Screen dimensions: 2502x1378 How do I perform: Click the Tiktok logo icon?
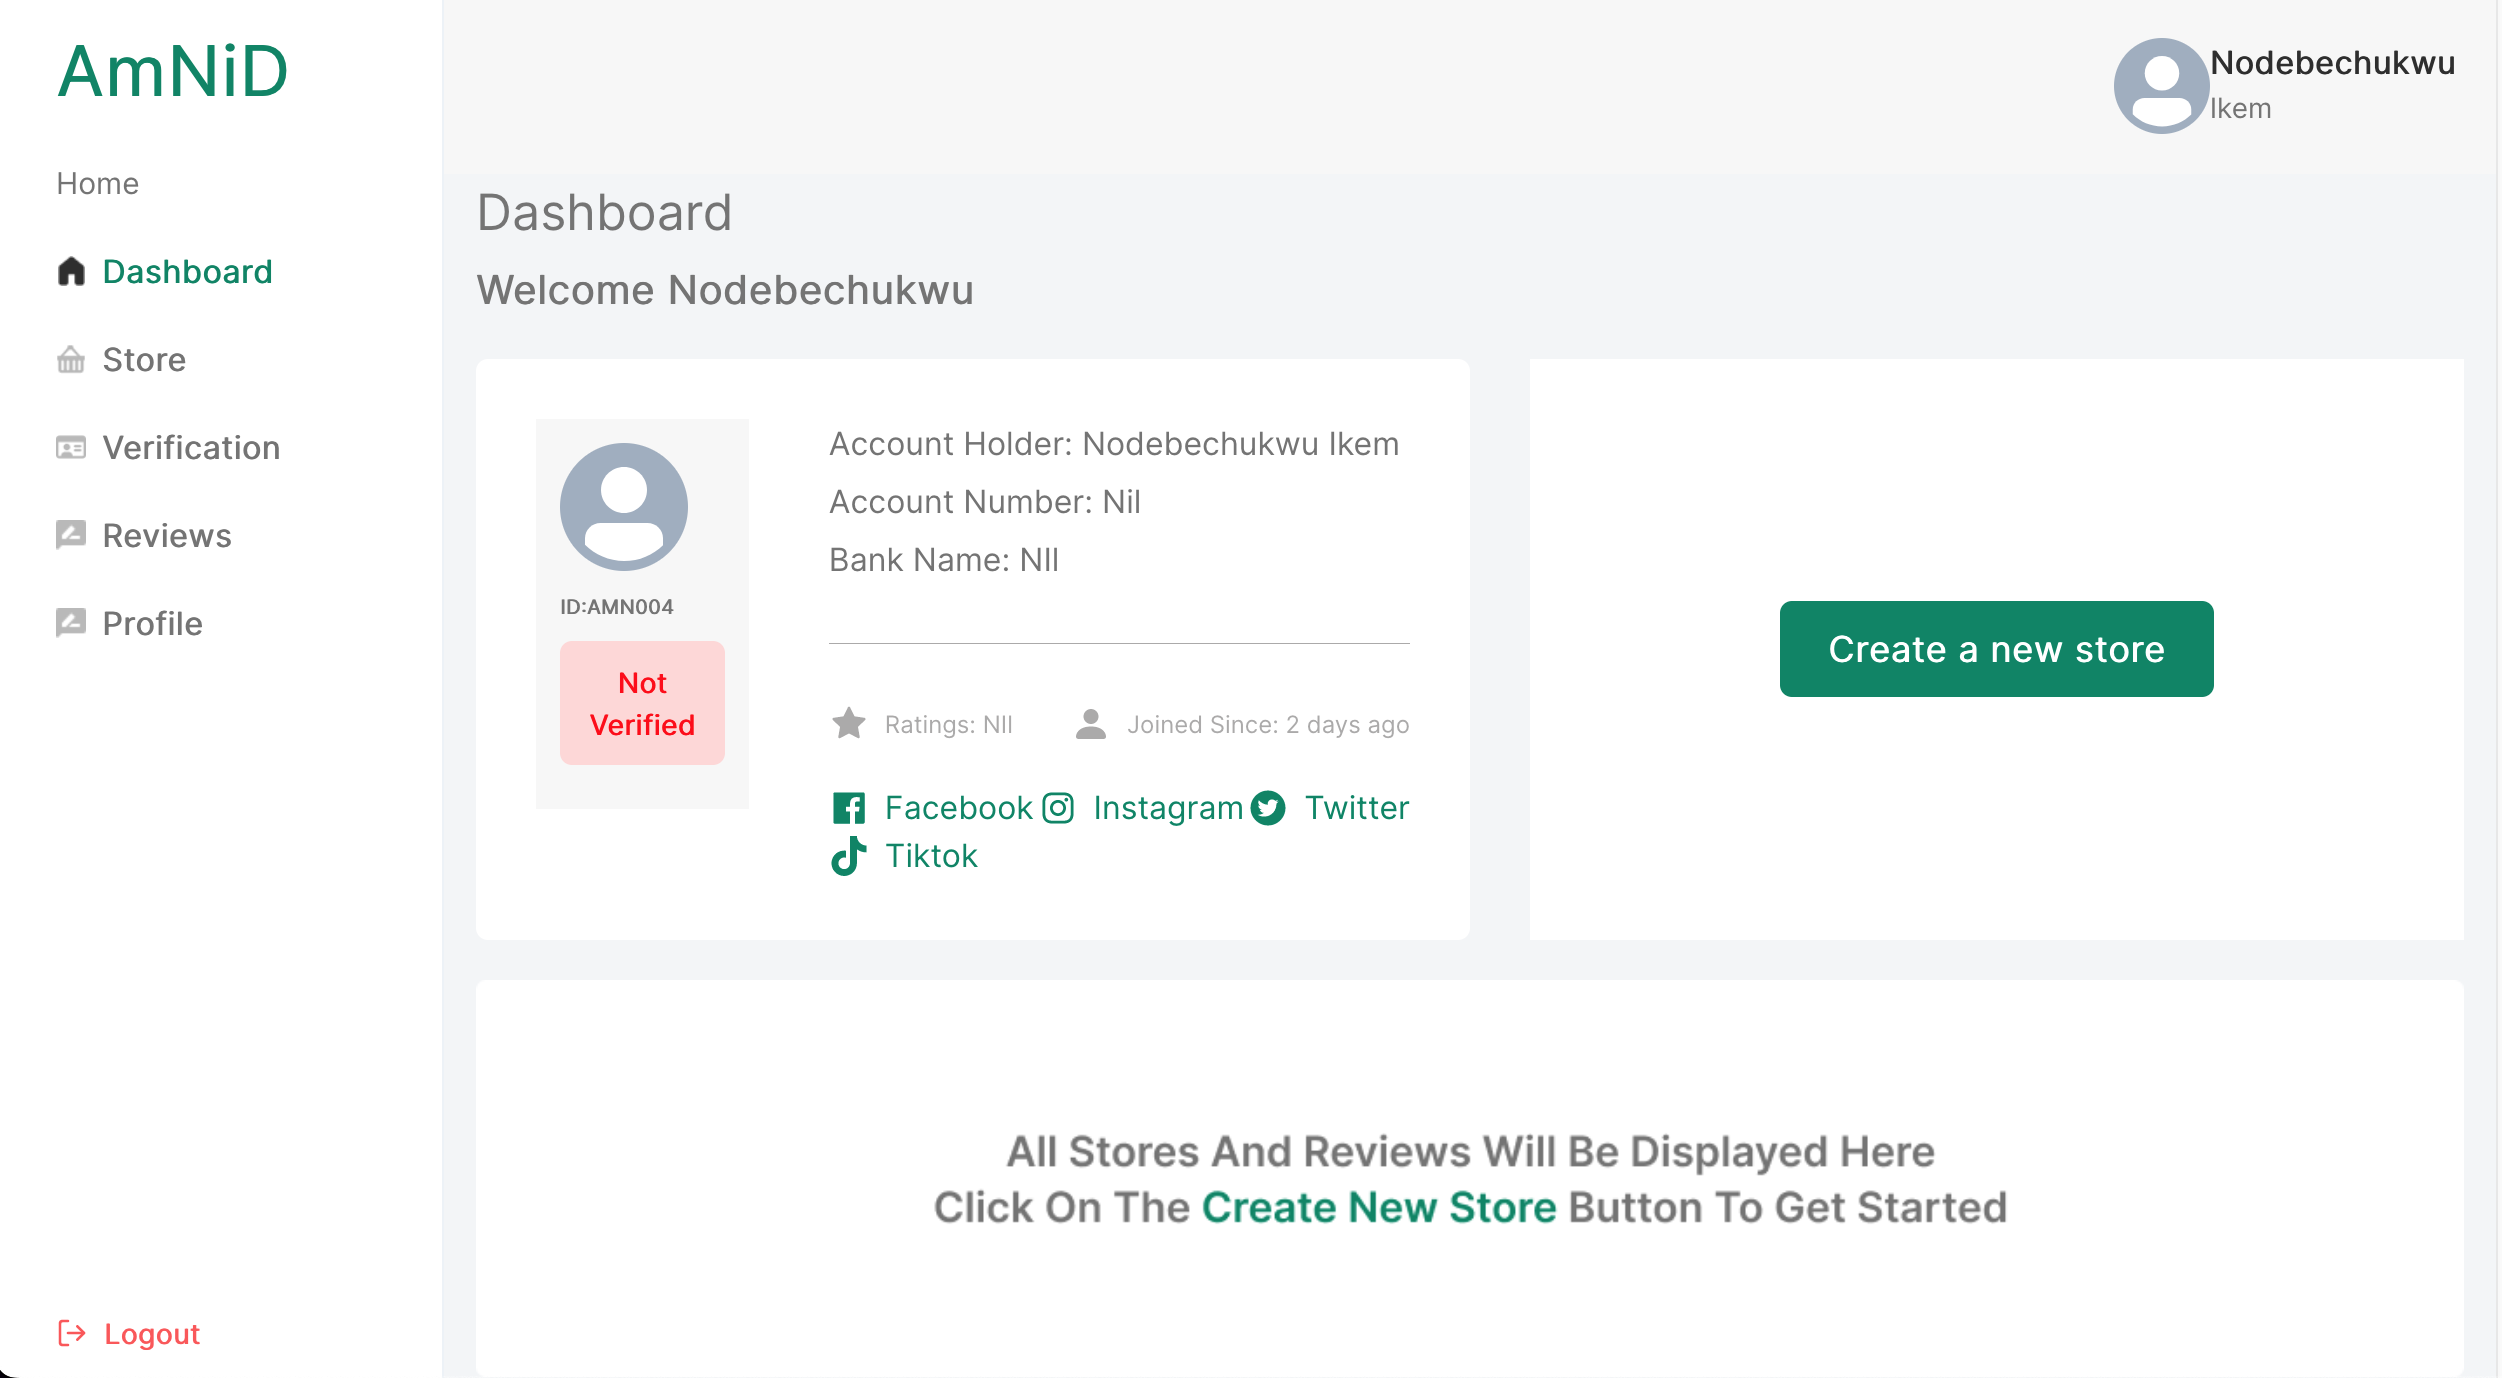pos(849,856)
